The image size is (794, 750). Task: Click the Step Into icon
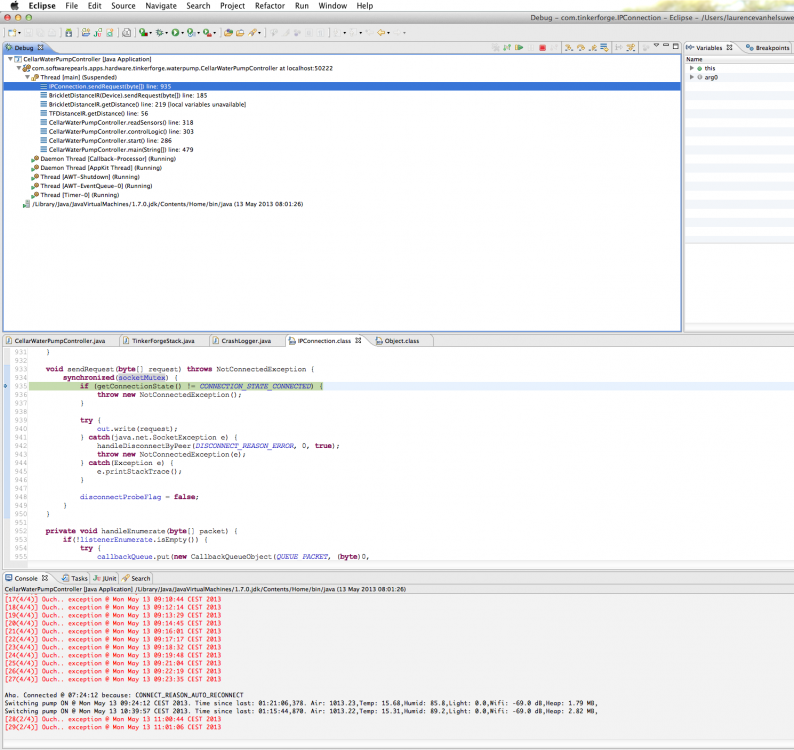(568, 47)
